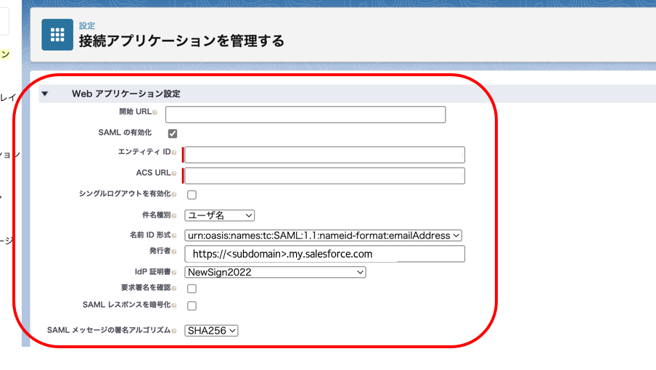
Task: Click the 設定 breadcrumb link
Action: [87, 26]
